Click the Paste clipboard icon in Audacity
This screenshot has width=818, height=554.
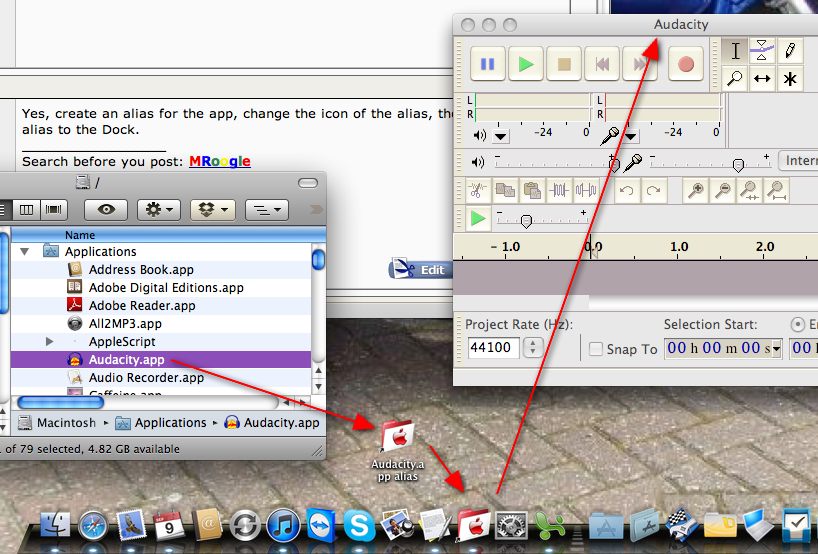[x=532, y=190]
